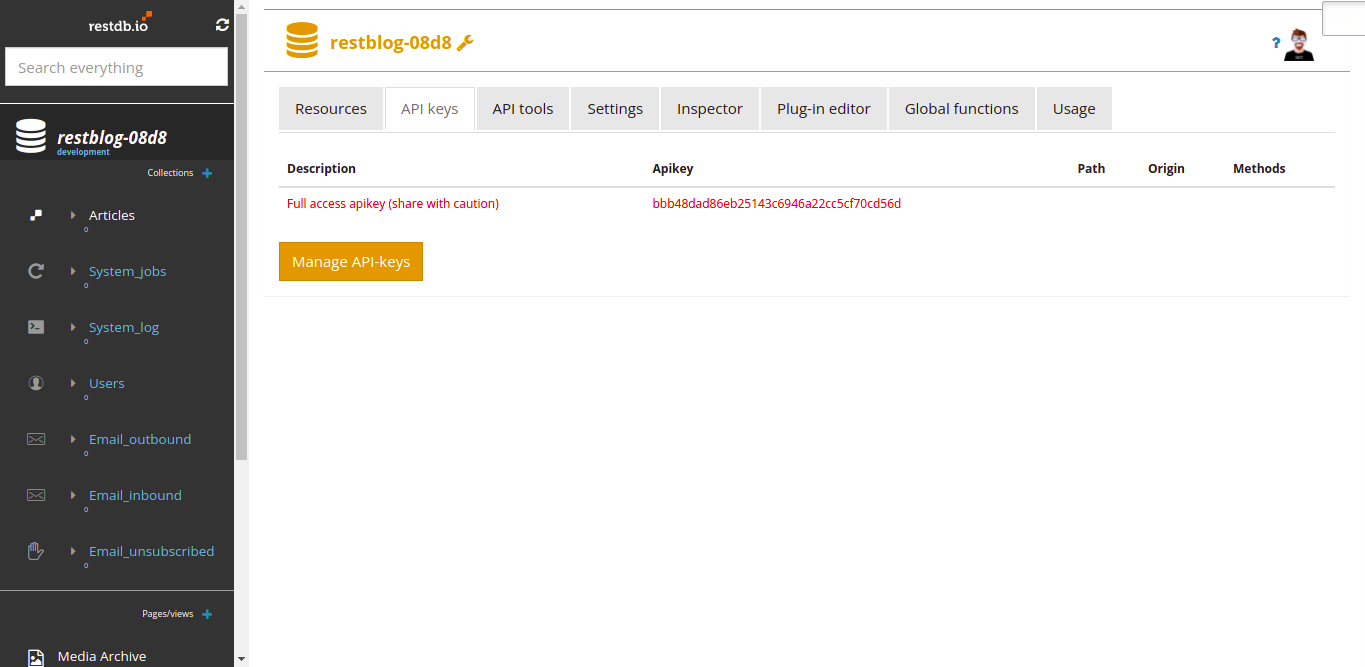Select the API key value bbb48dad86eb…
Image resolution: width=1365 pixels, height=667 pixels.
click(777, 203)
